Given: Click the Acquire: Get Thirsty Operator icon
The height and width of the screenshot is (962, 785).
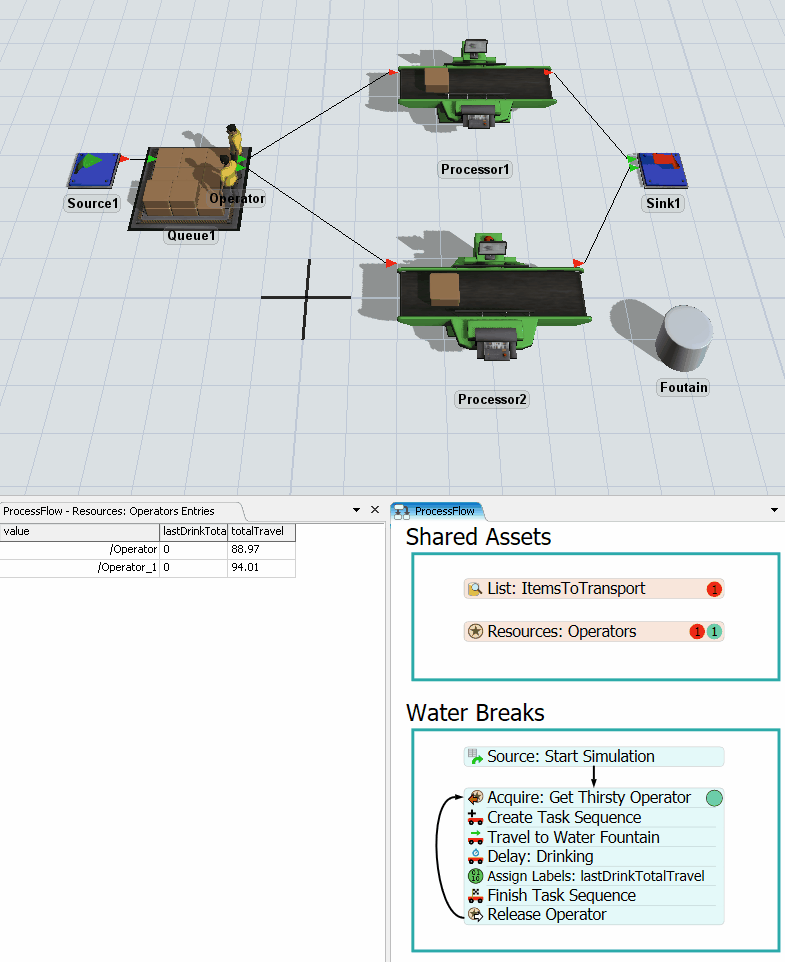Looking at the screenshot, I should click(475, 798).
